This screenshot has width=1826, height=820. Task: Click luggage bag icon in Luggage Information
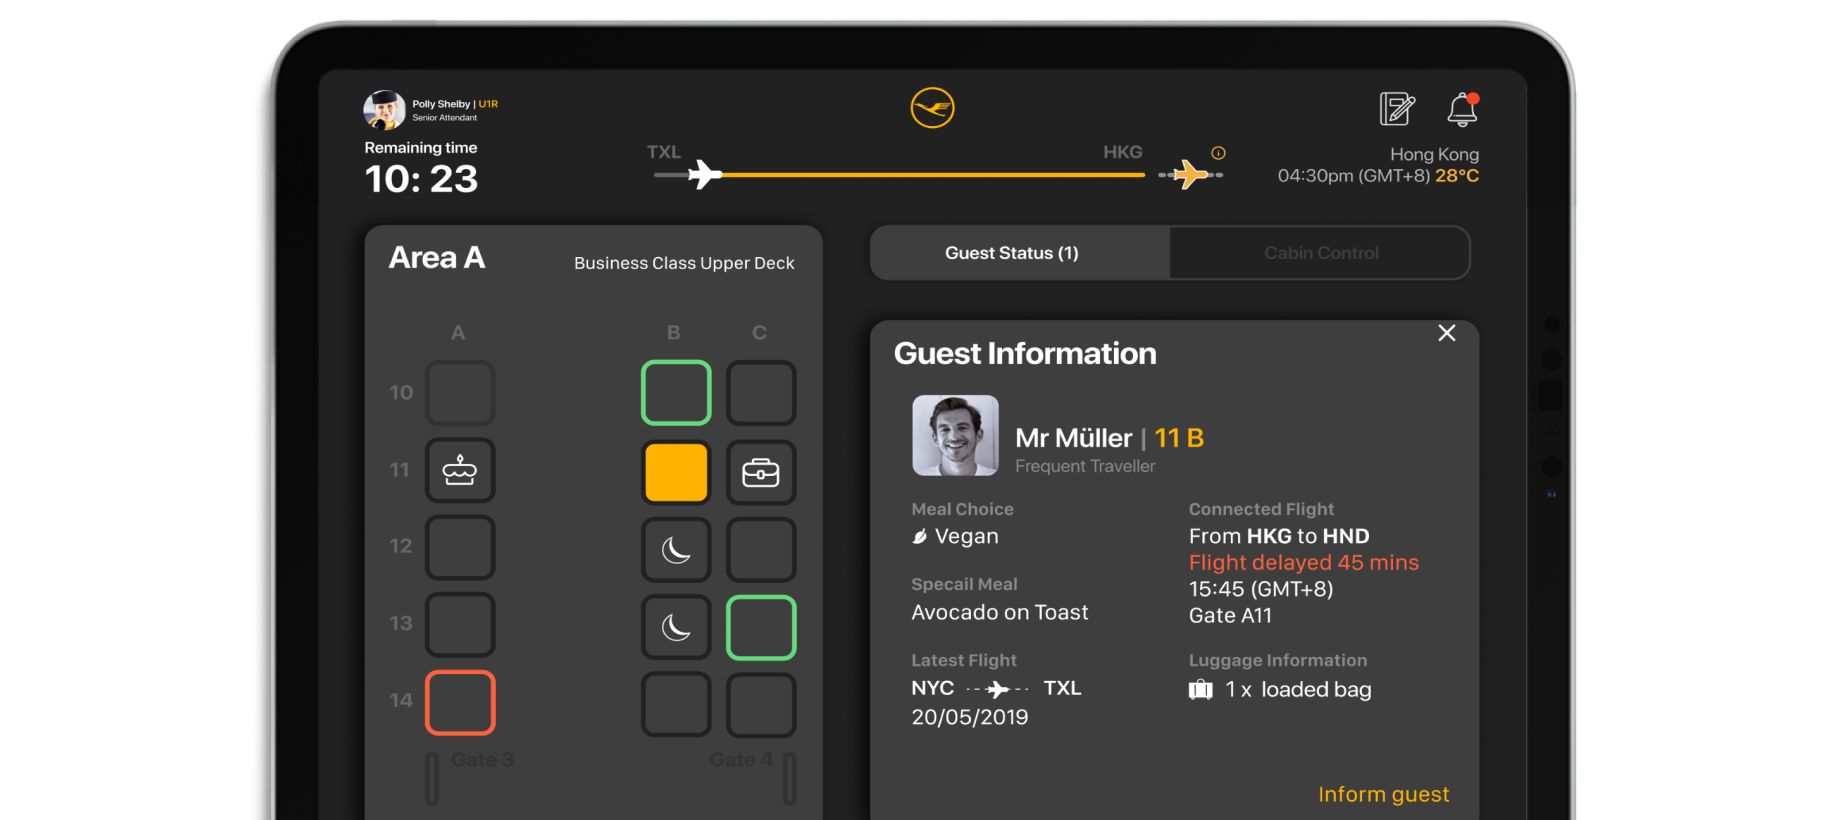pos(1200,690)
